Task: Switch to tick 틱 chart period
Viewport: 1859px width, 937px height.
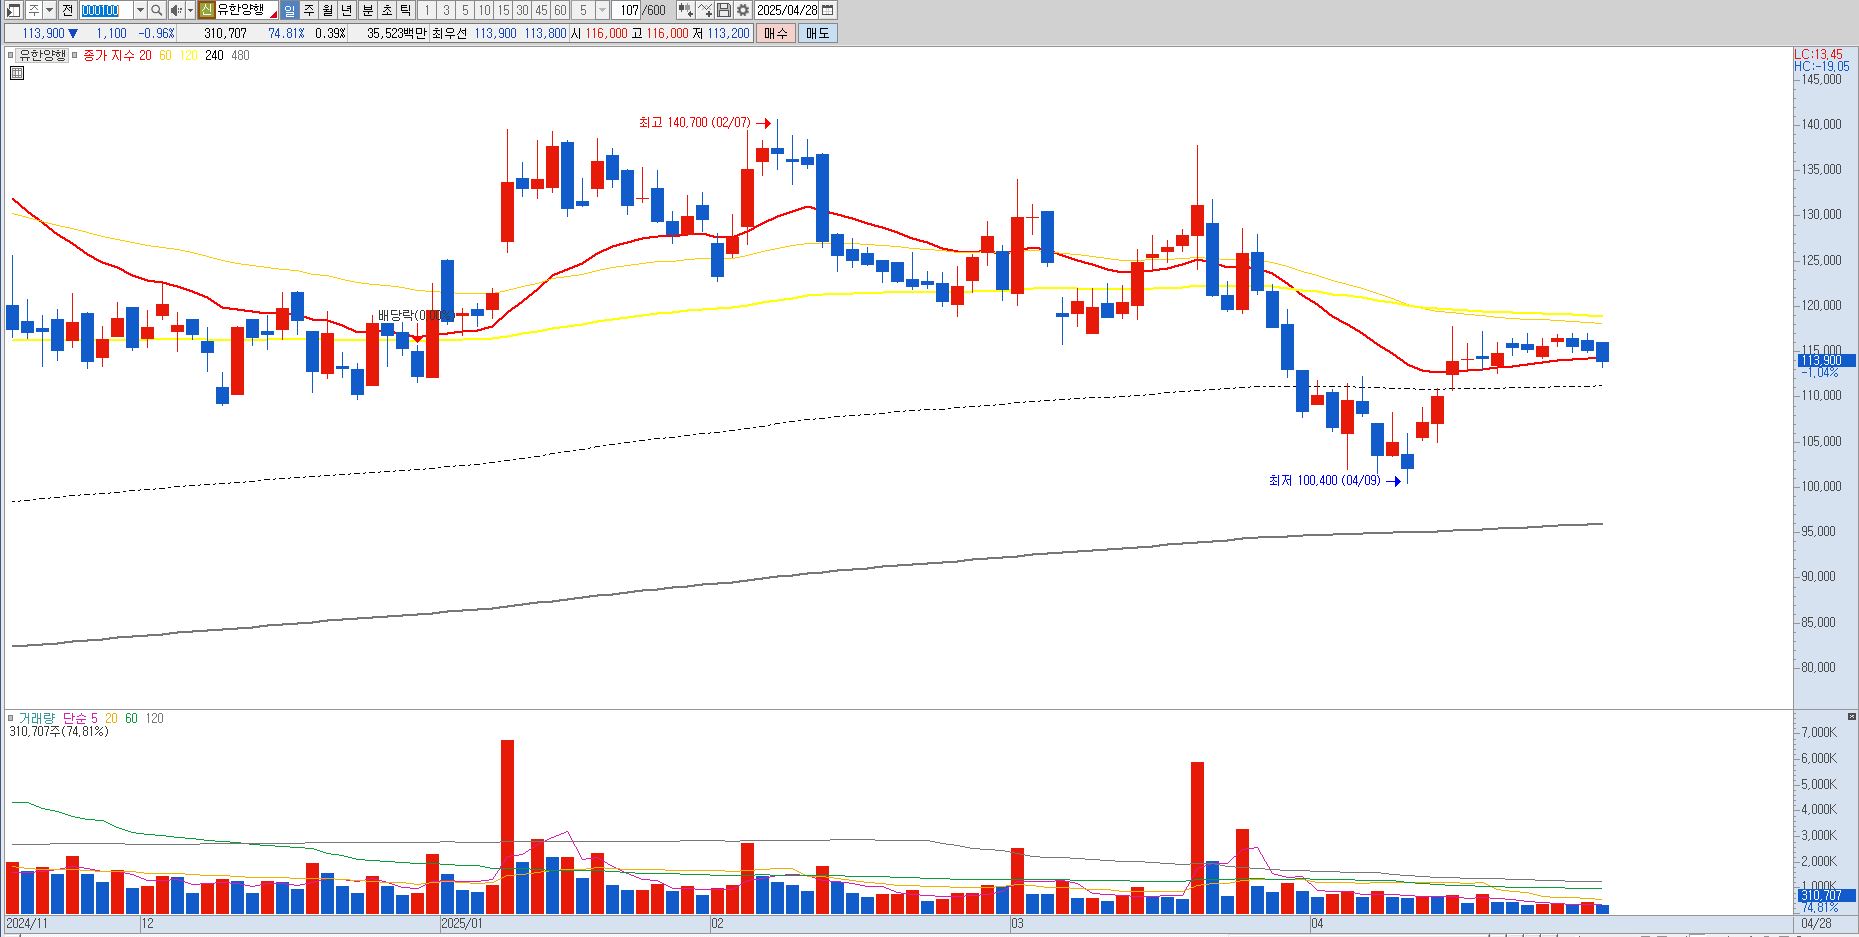Action: [406, 10]
